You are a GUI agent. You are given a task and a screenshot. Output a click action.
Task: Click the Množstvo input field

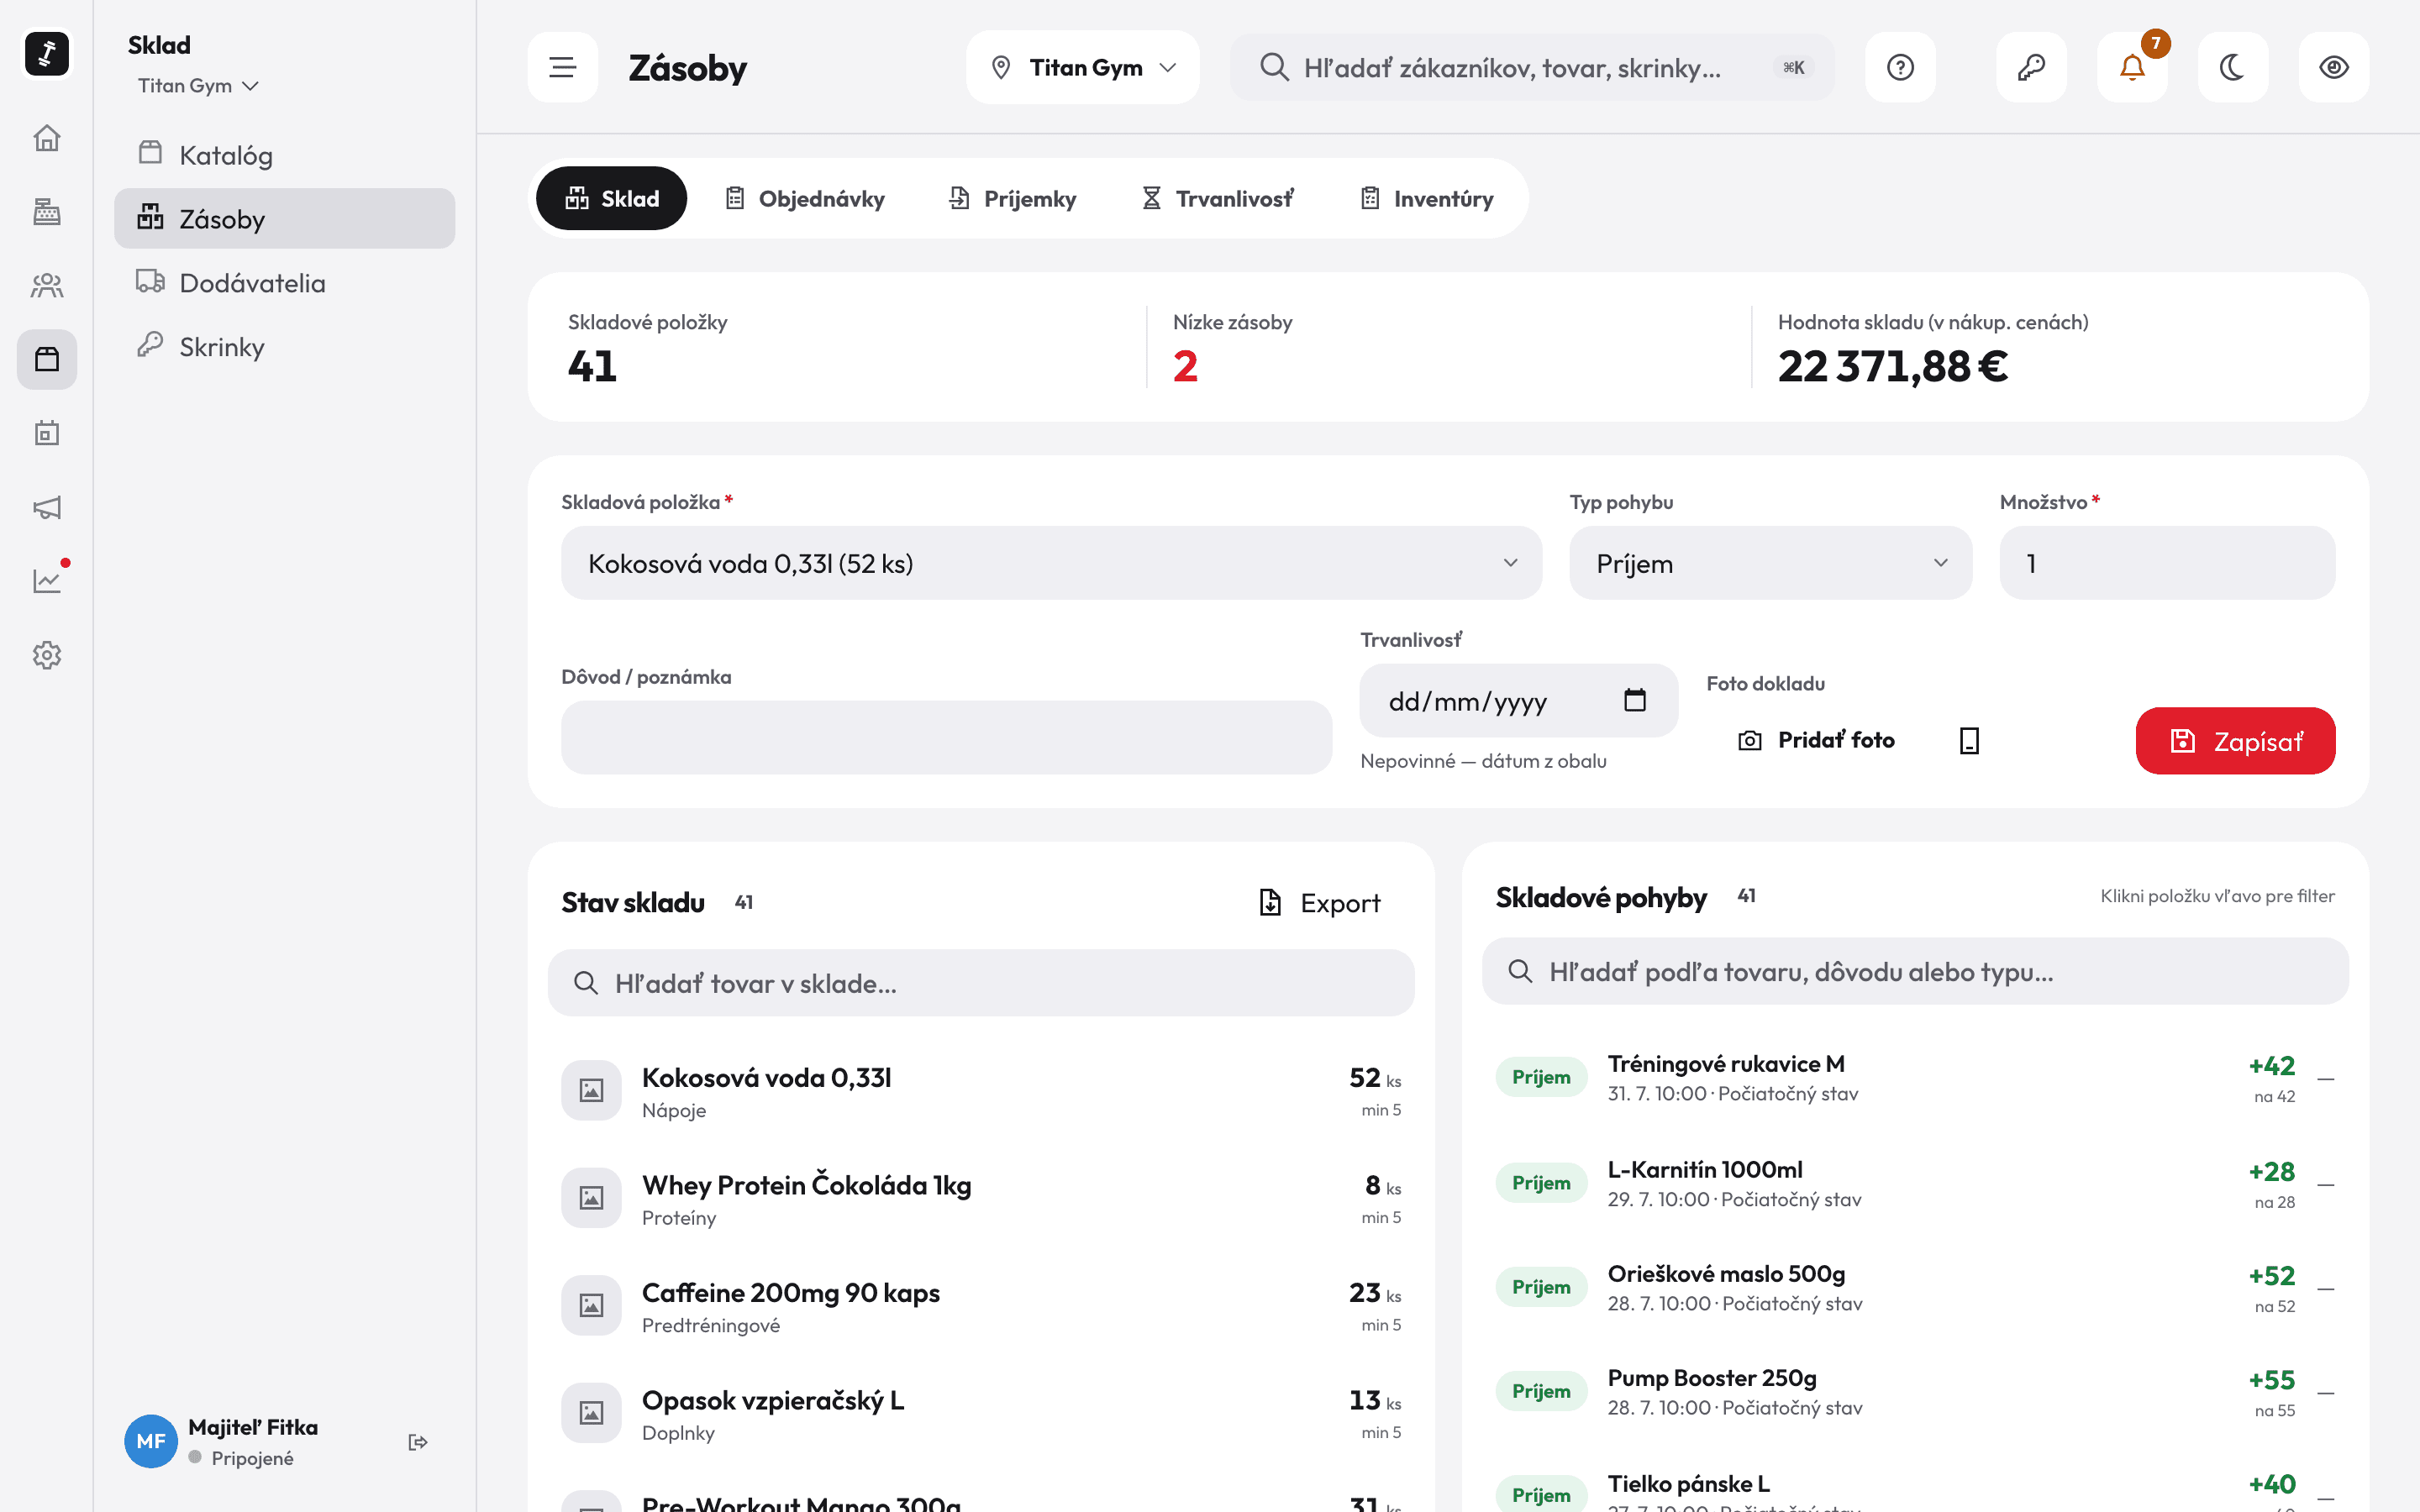[x=2167, y=563]
